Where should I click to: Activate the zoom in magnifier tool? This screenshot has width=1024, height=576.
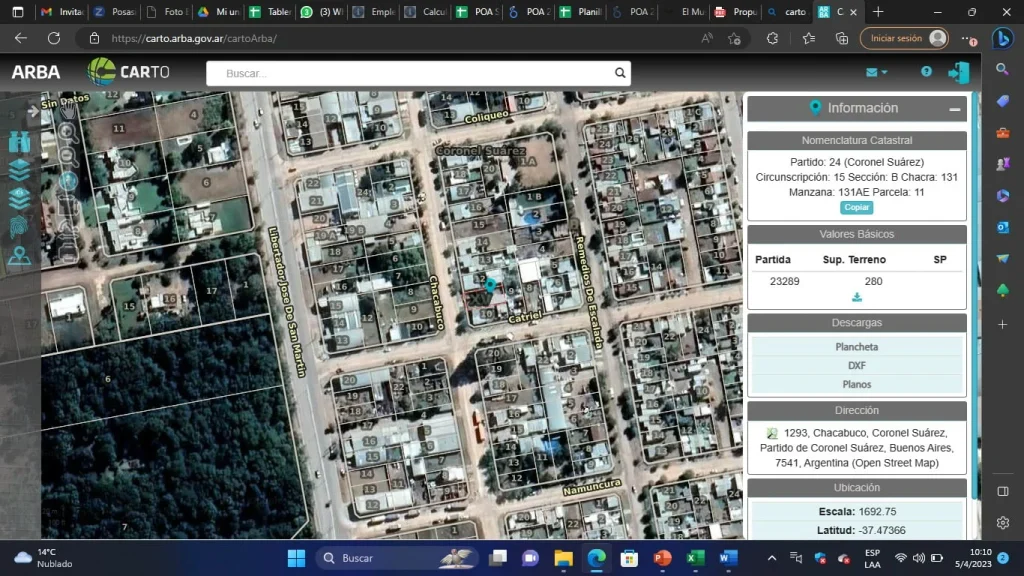(x=67, y=132)
